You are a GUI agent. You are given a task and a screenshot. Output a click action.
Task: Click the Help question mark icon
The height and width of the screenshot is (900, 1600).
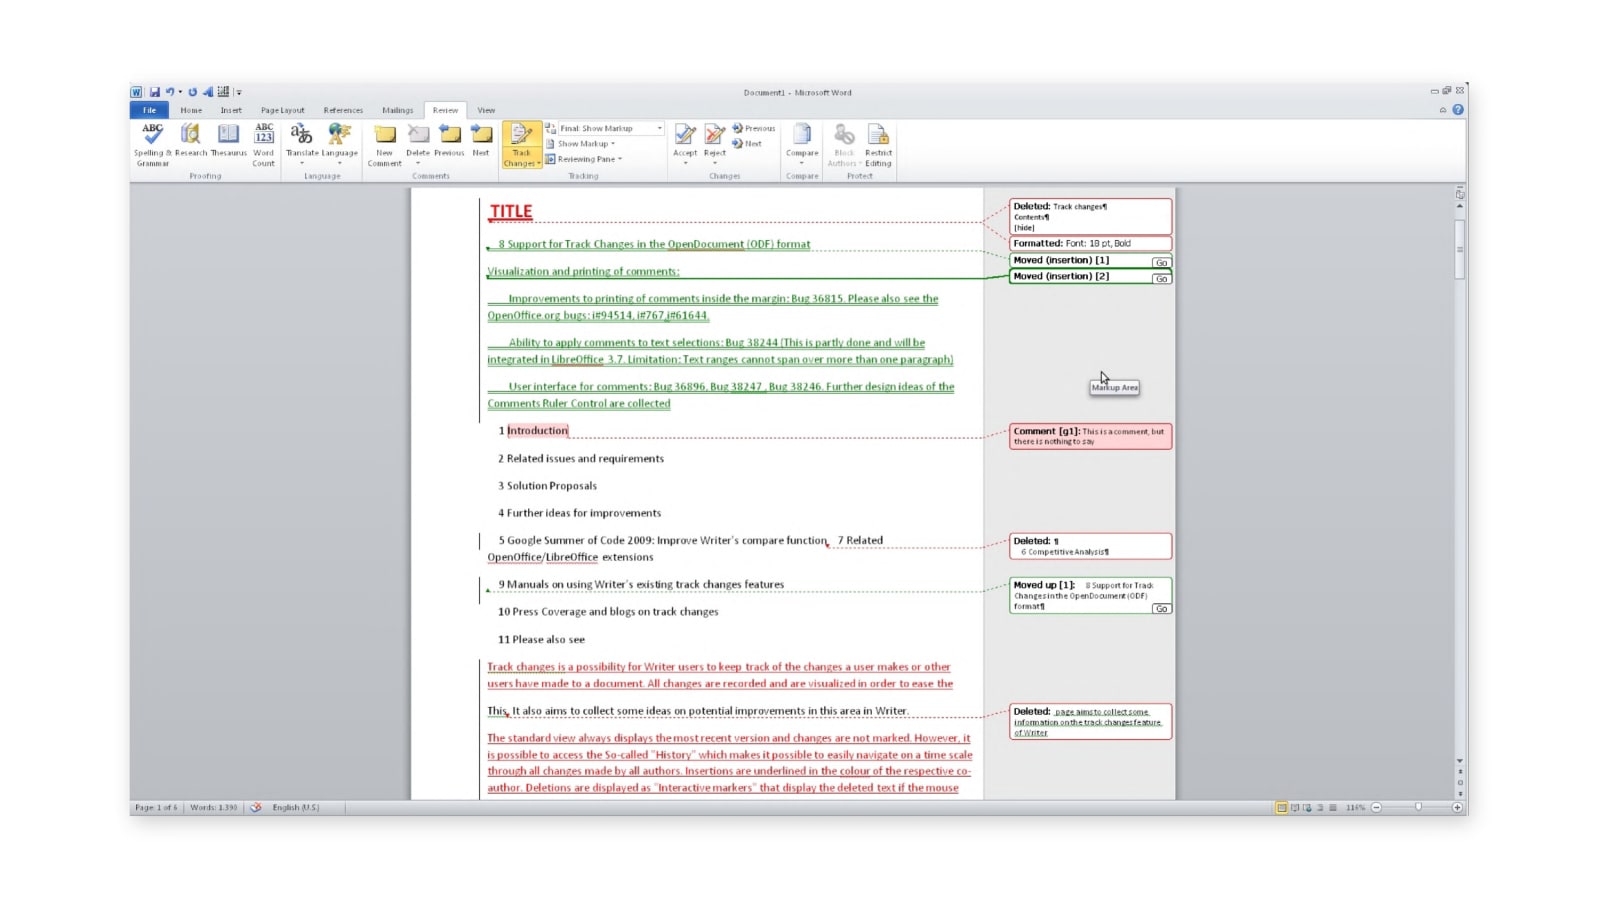pos(1458,110)
